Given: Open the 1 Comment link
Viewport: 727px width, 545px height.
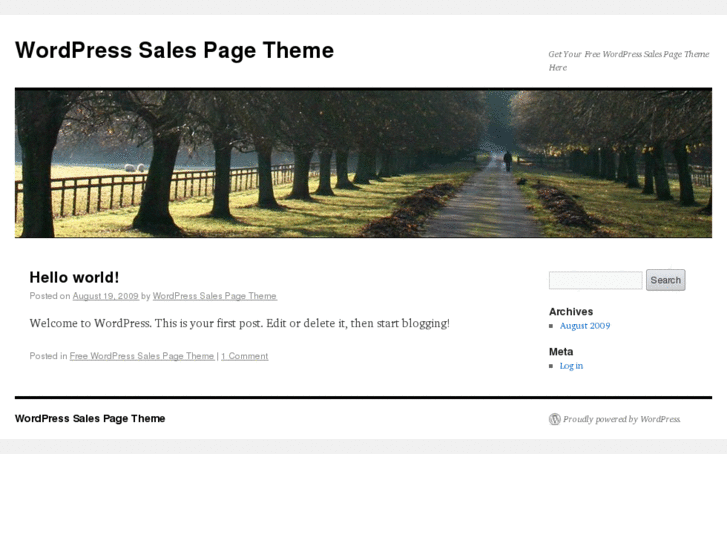Looking at the screenshot, I should click(x=244, y=356).
